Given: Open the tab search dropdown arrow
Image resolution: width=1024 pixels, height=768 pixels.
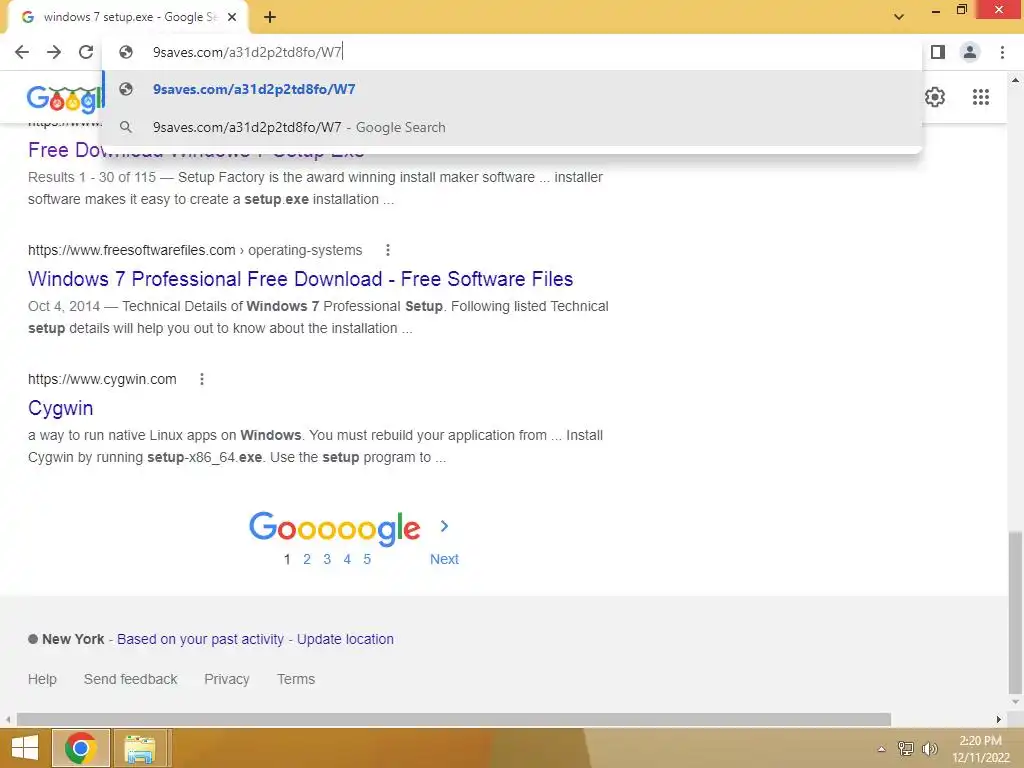Looking at the screenshot, I should pyautogui.click(x=899, y=17).
